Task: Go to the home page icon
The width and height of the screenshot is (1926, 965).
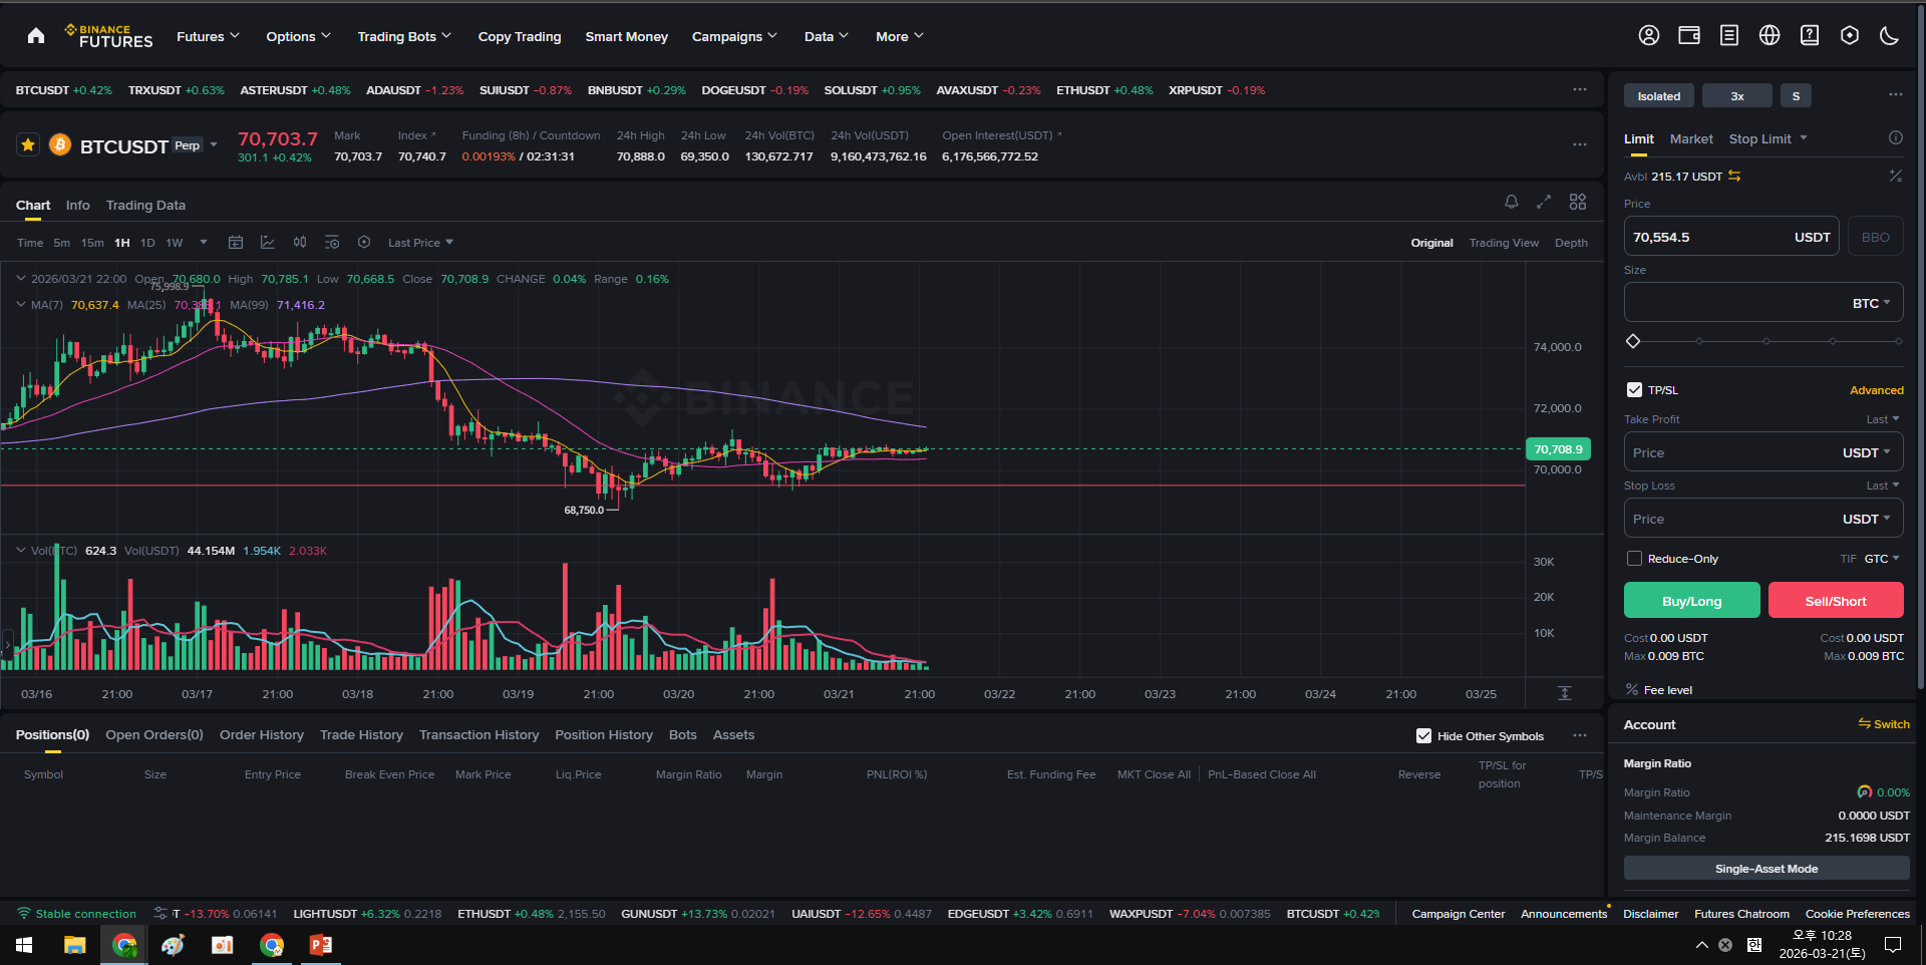Action: pos(36,36)
